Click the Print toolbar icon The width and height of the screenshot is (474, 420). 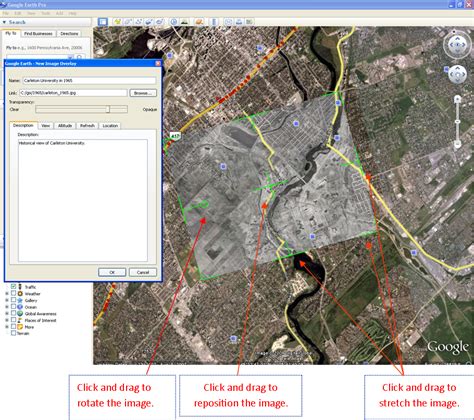[239, 22]
